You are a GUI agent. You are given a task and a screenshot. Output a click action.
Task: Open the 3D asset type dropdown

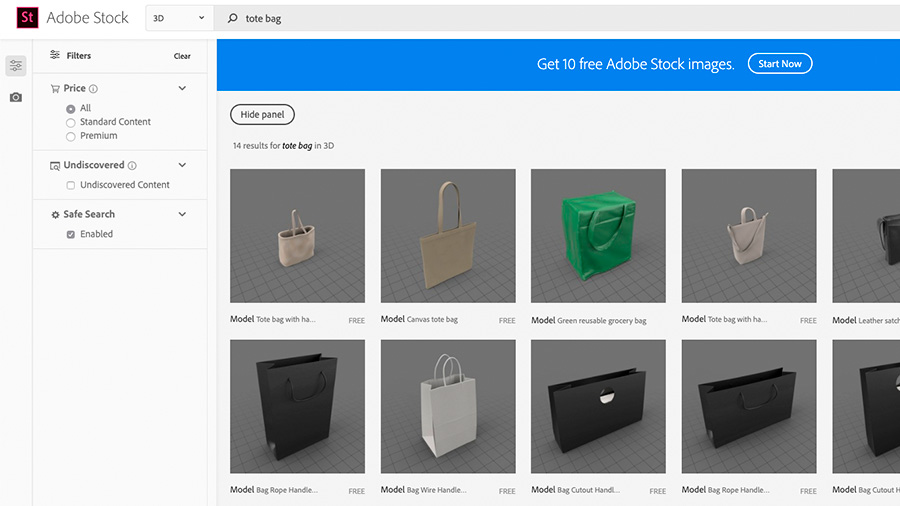179,18
